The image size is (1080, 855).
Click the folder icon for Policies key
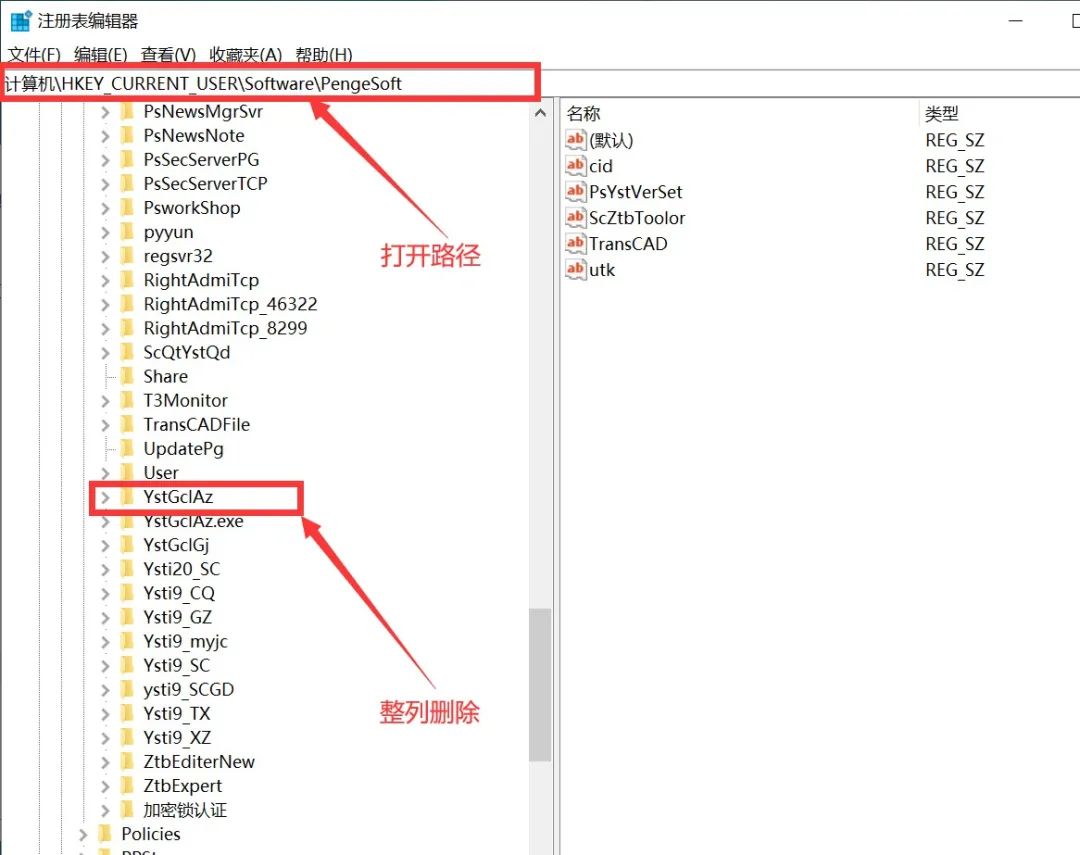click(105, 834)
